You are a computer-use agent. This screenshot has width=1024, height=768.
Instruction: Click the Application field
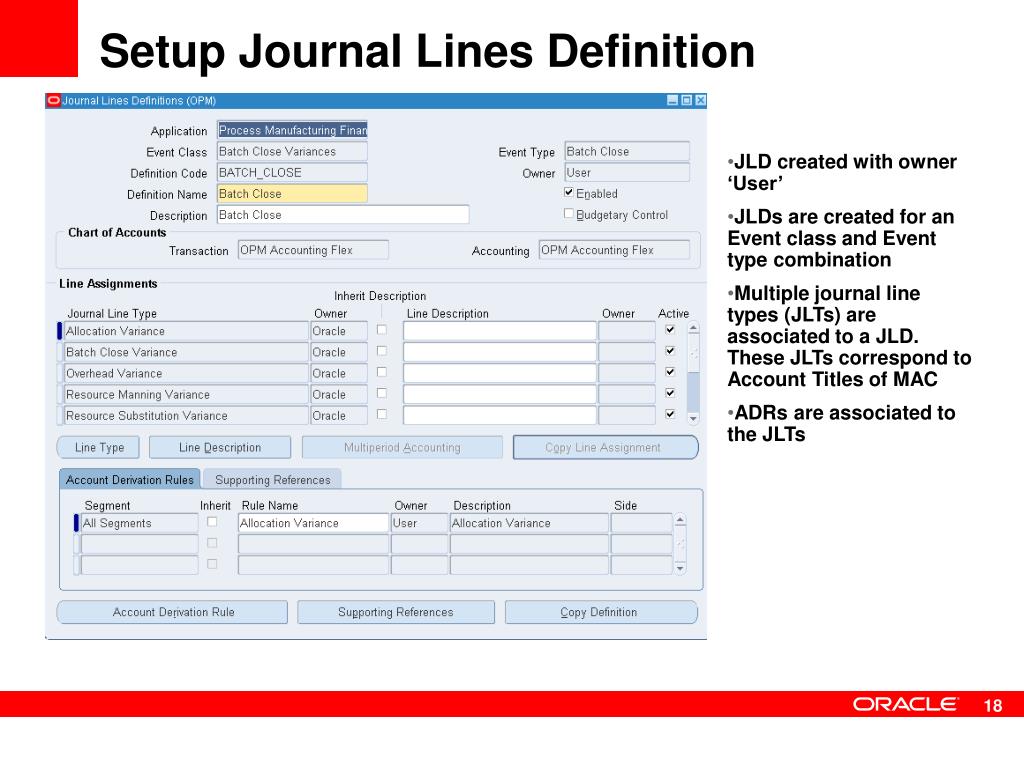click(292, 130)
